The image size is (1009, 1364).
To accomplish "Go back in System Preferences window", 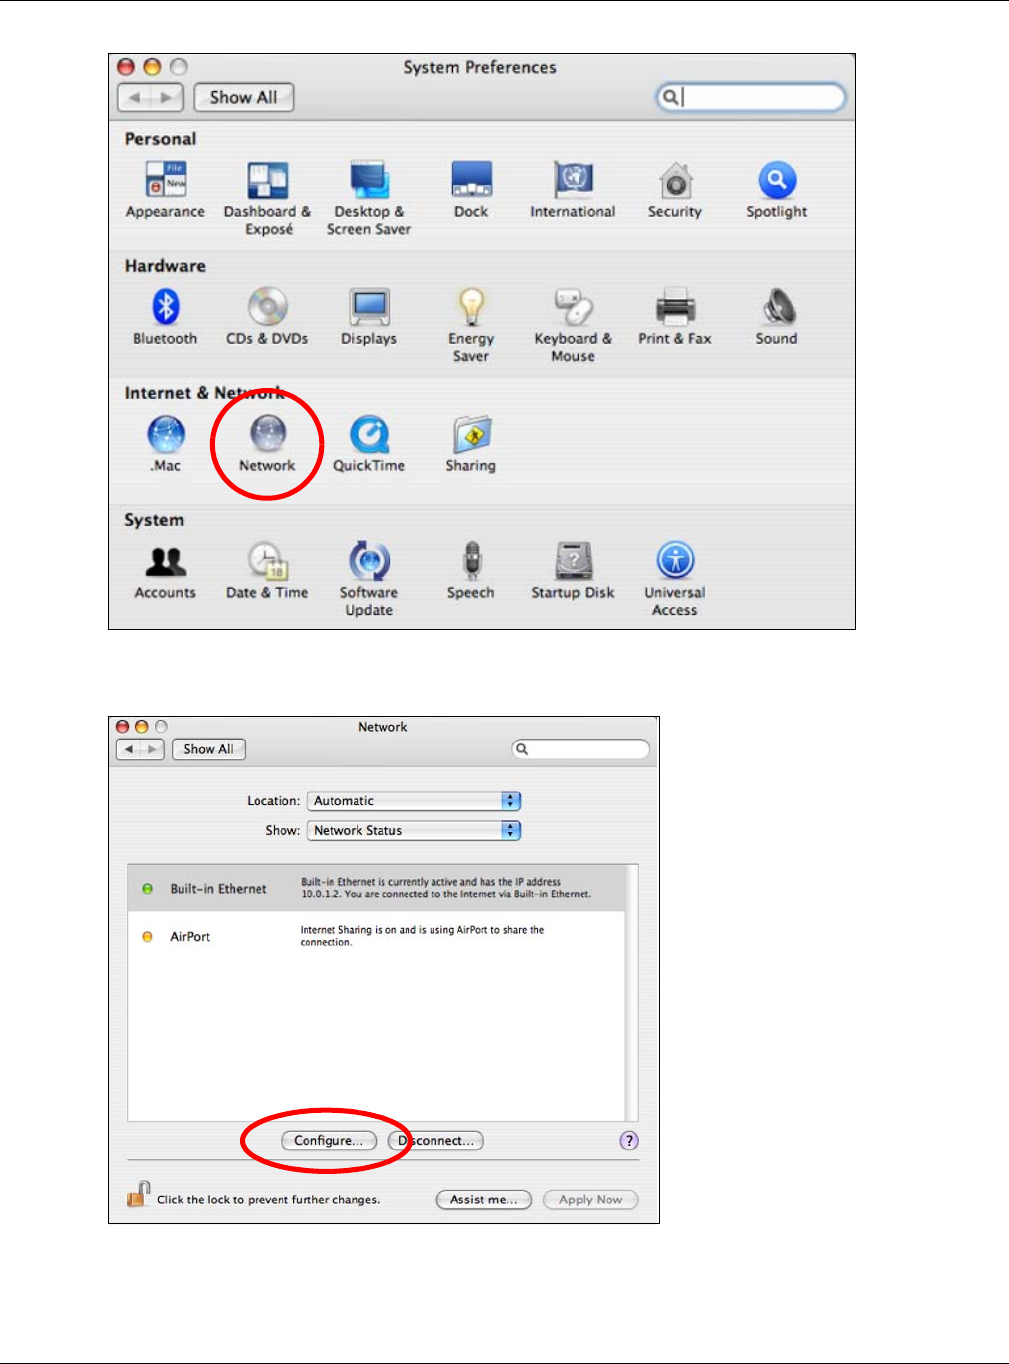I will coord(135,97).
